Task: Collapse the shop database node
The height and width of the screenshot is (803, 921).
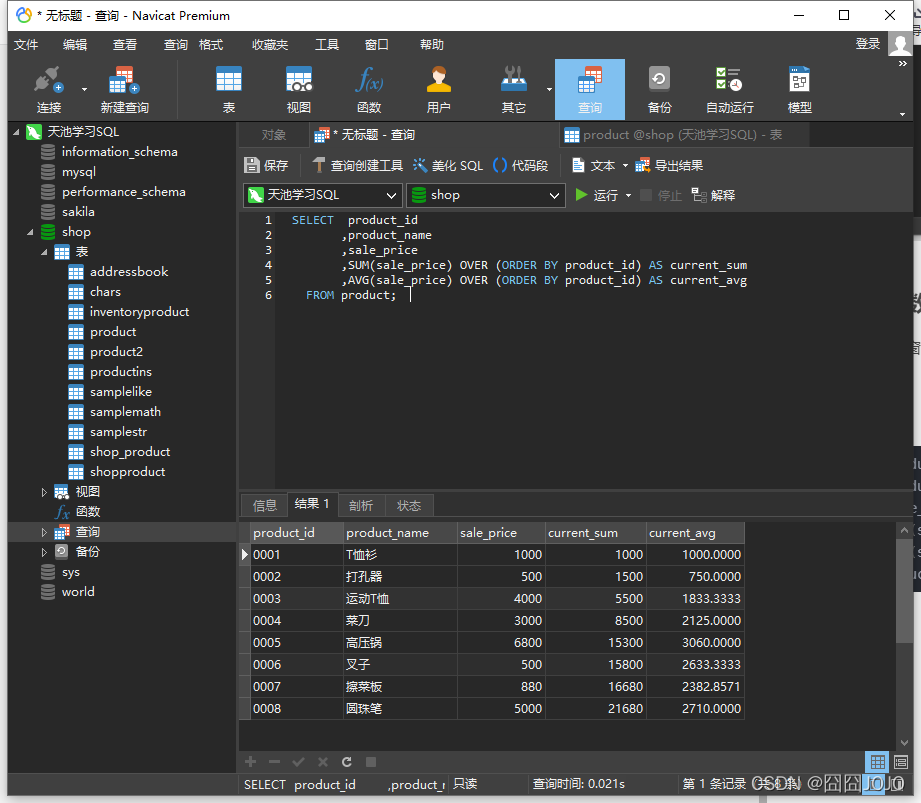Action: (x=30, y=232)
